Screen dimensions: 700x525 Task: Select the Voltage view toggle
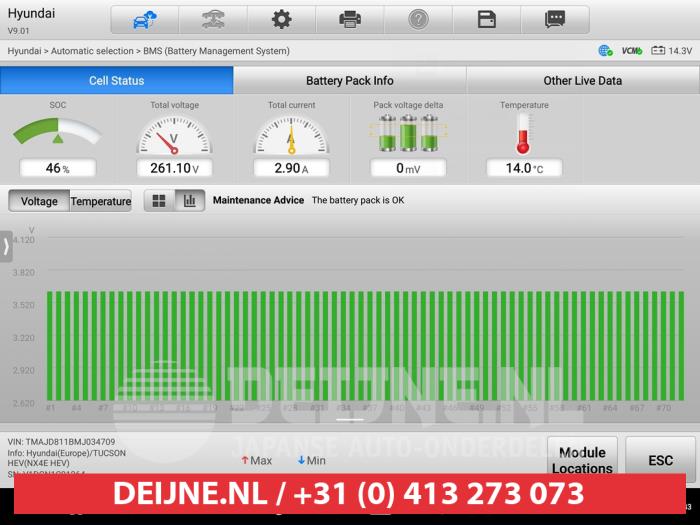click(x=39, y=201)
